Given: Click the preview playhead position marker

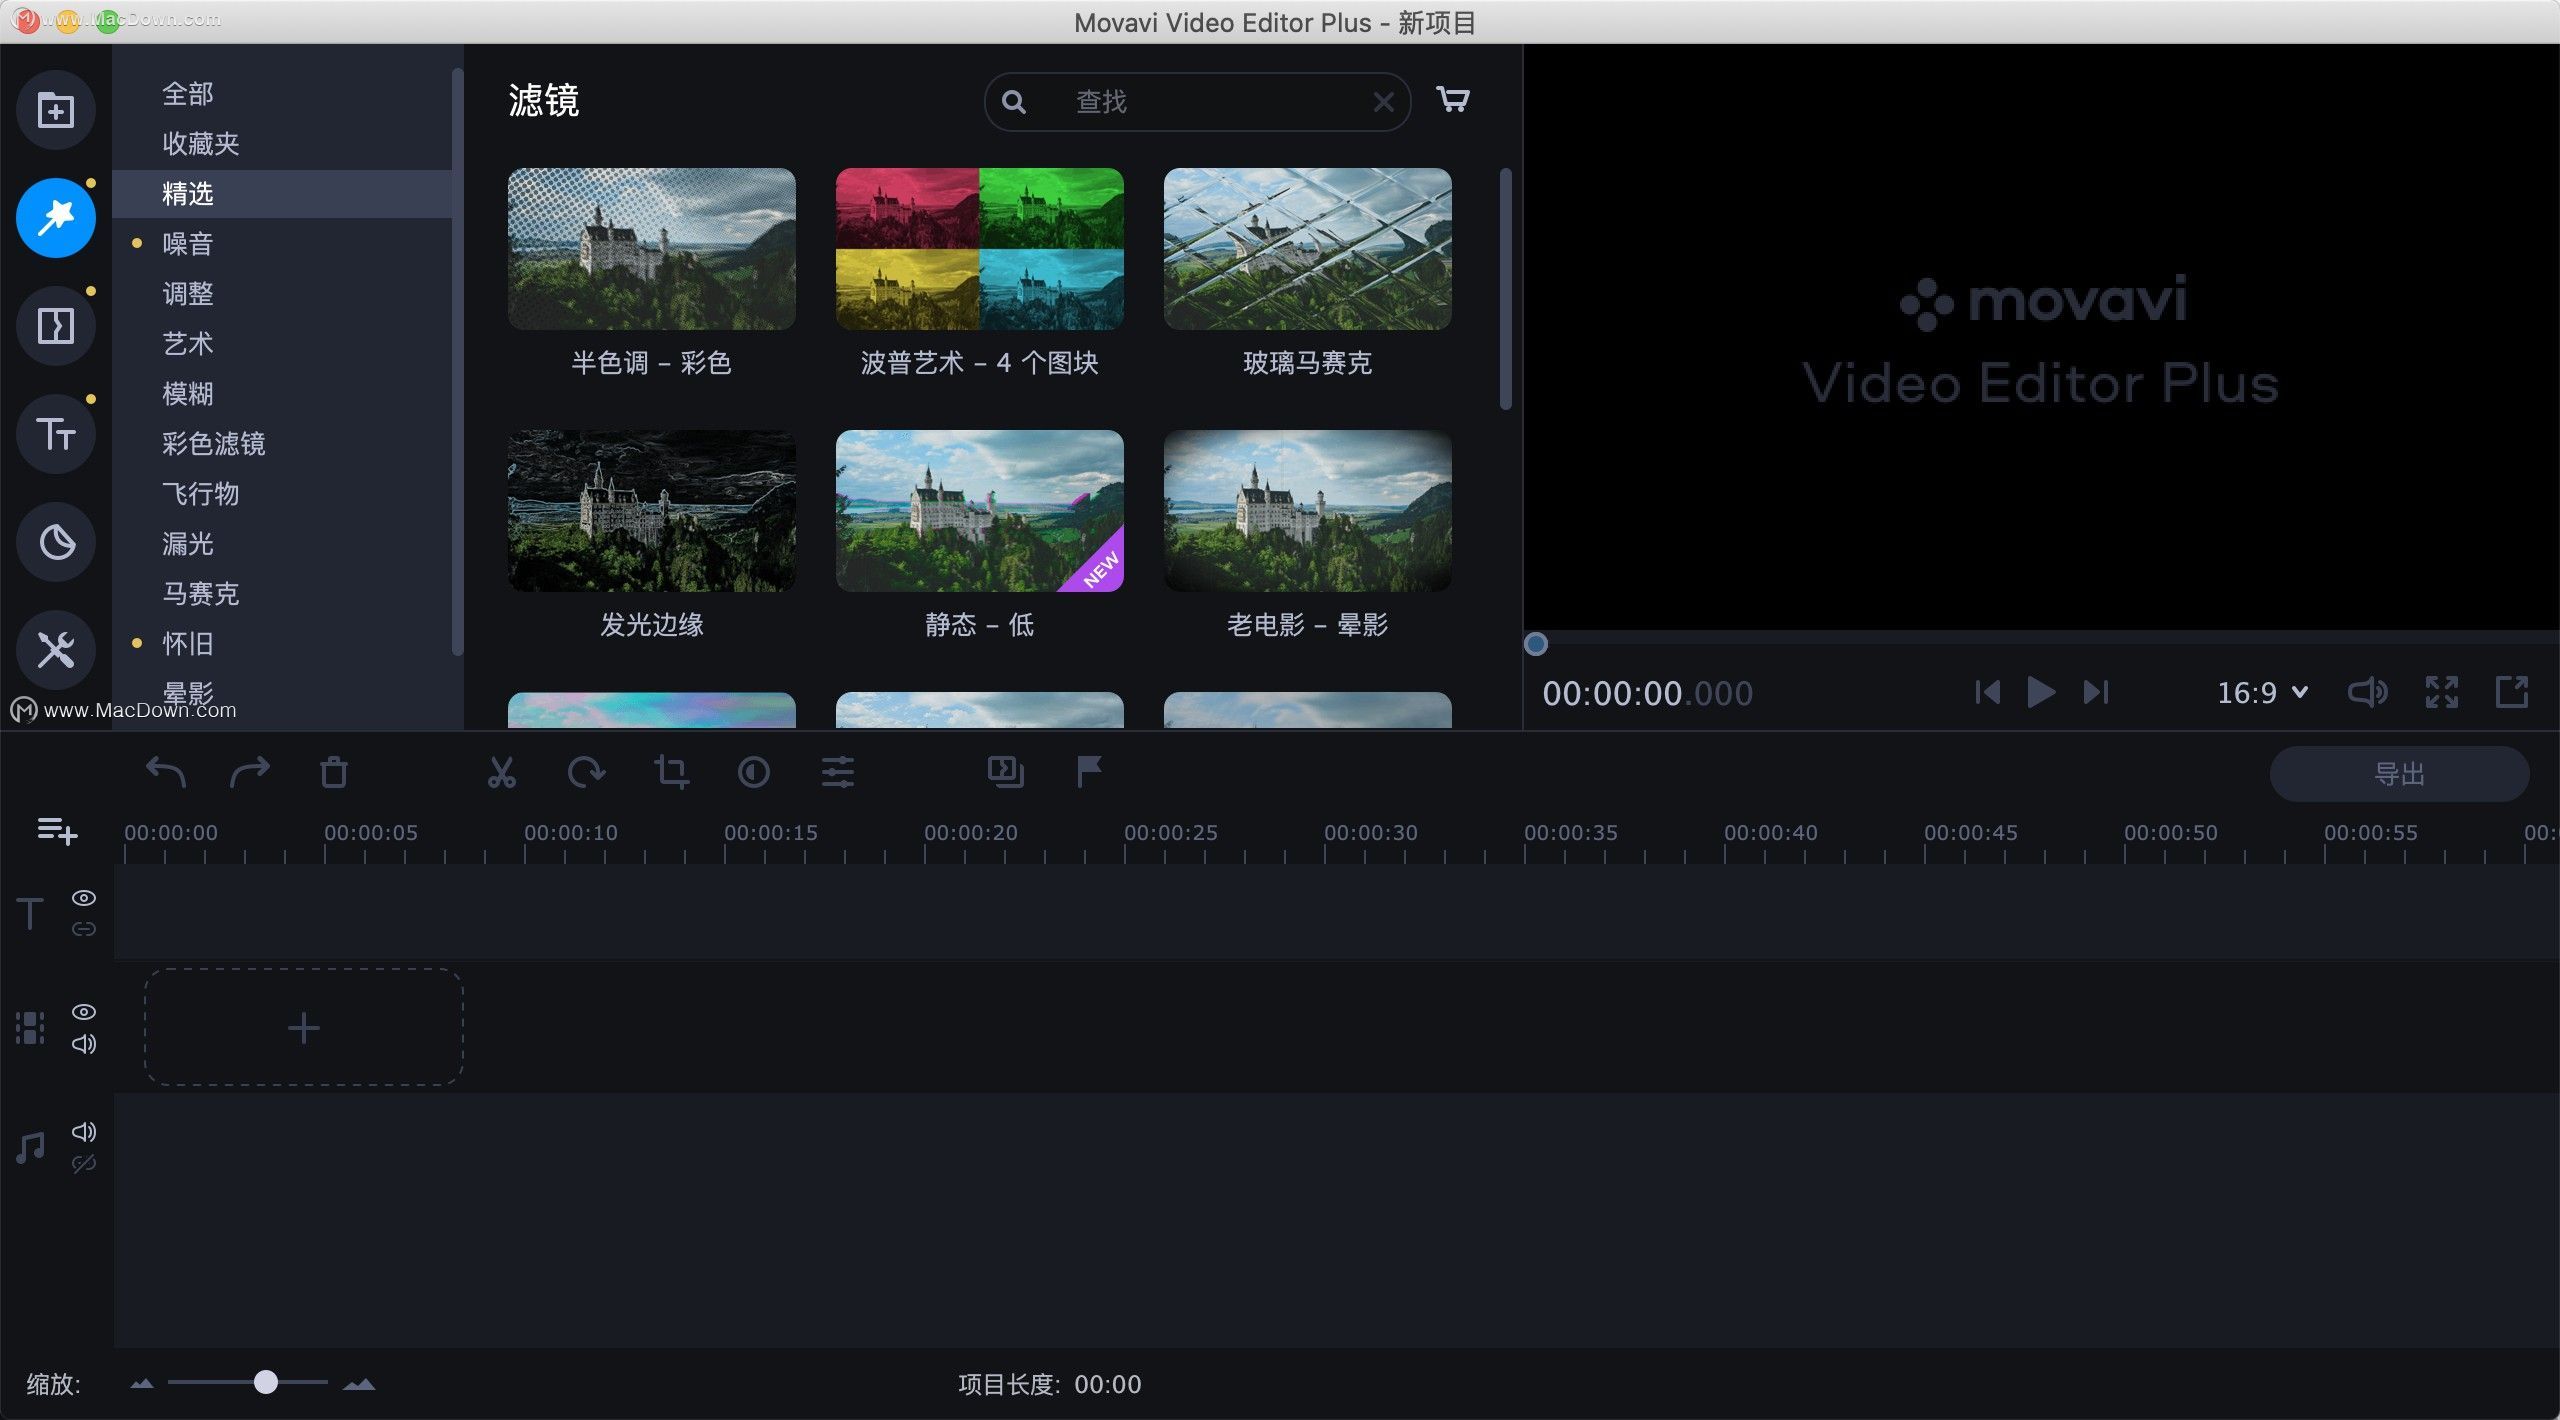Looking at the screenshot, I should 1536,644.
